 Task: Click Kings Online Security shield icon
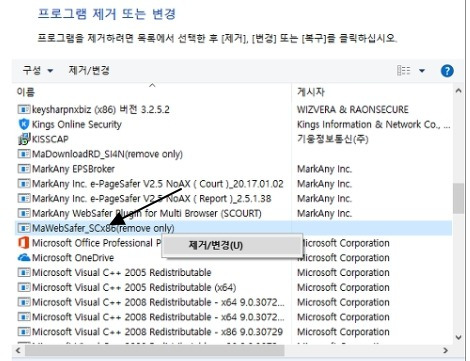24,124
